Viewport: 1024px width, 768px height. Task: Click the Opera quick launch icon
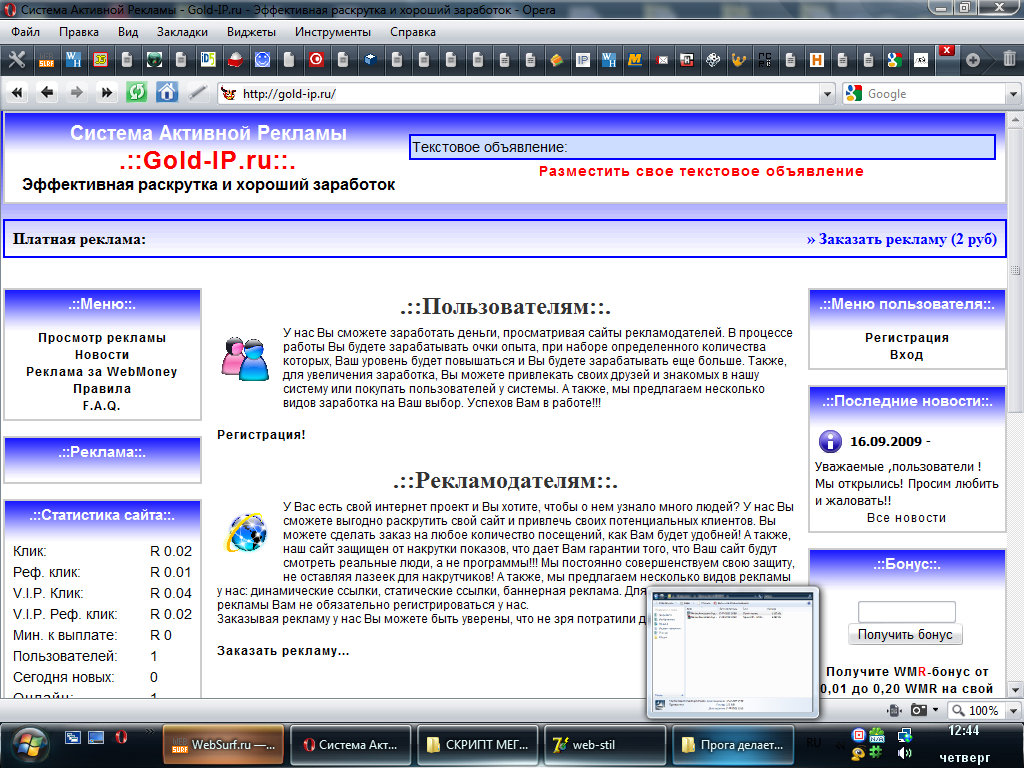point(121,738)
